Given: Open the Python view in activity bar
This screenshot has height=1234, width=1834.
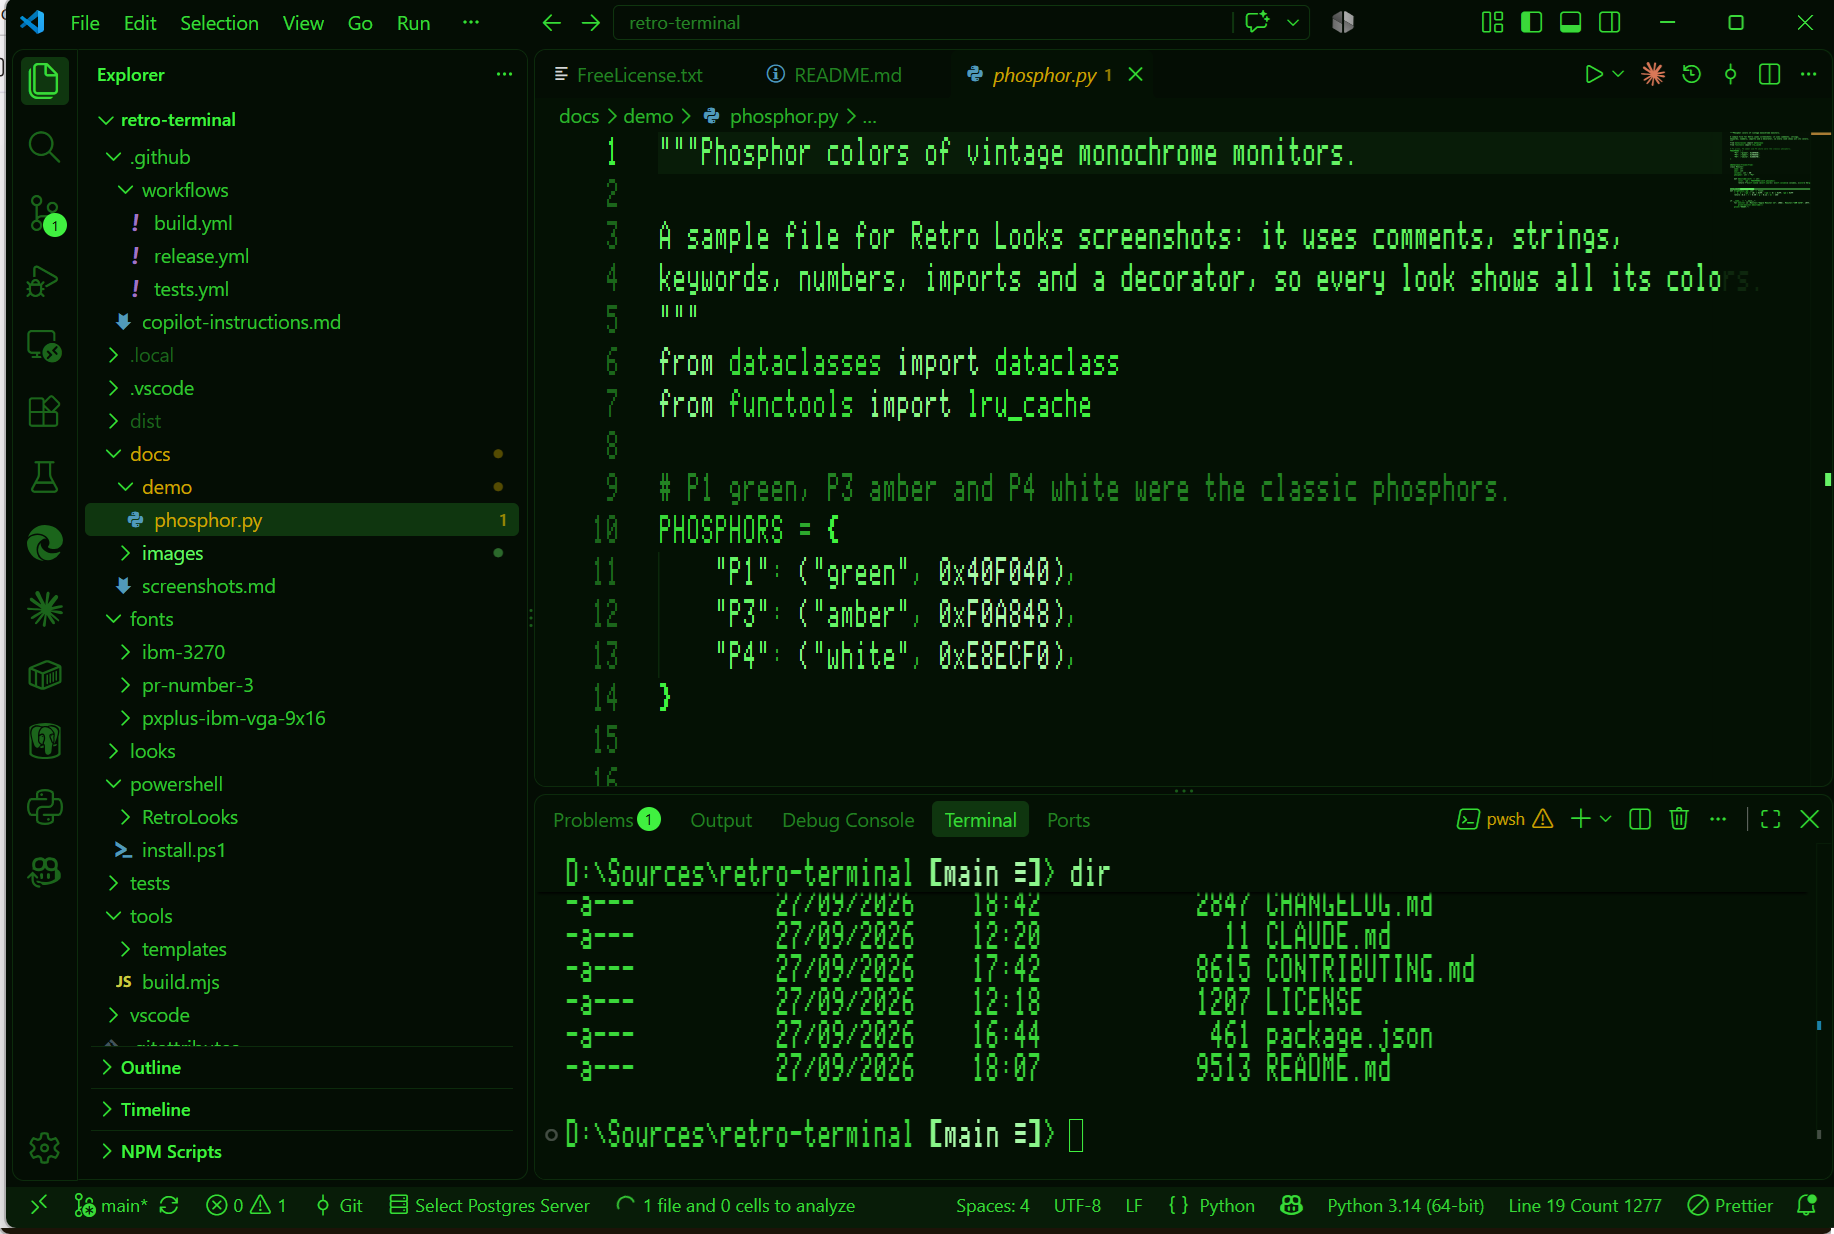Looking at the screenshot, I should [44, 807].
